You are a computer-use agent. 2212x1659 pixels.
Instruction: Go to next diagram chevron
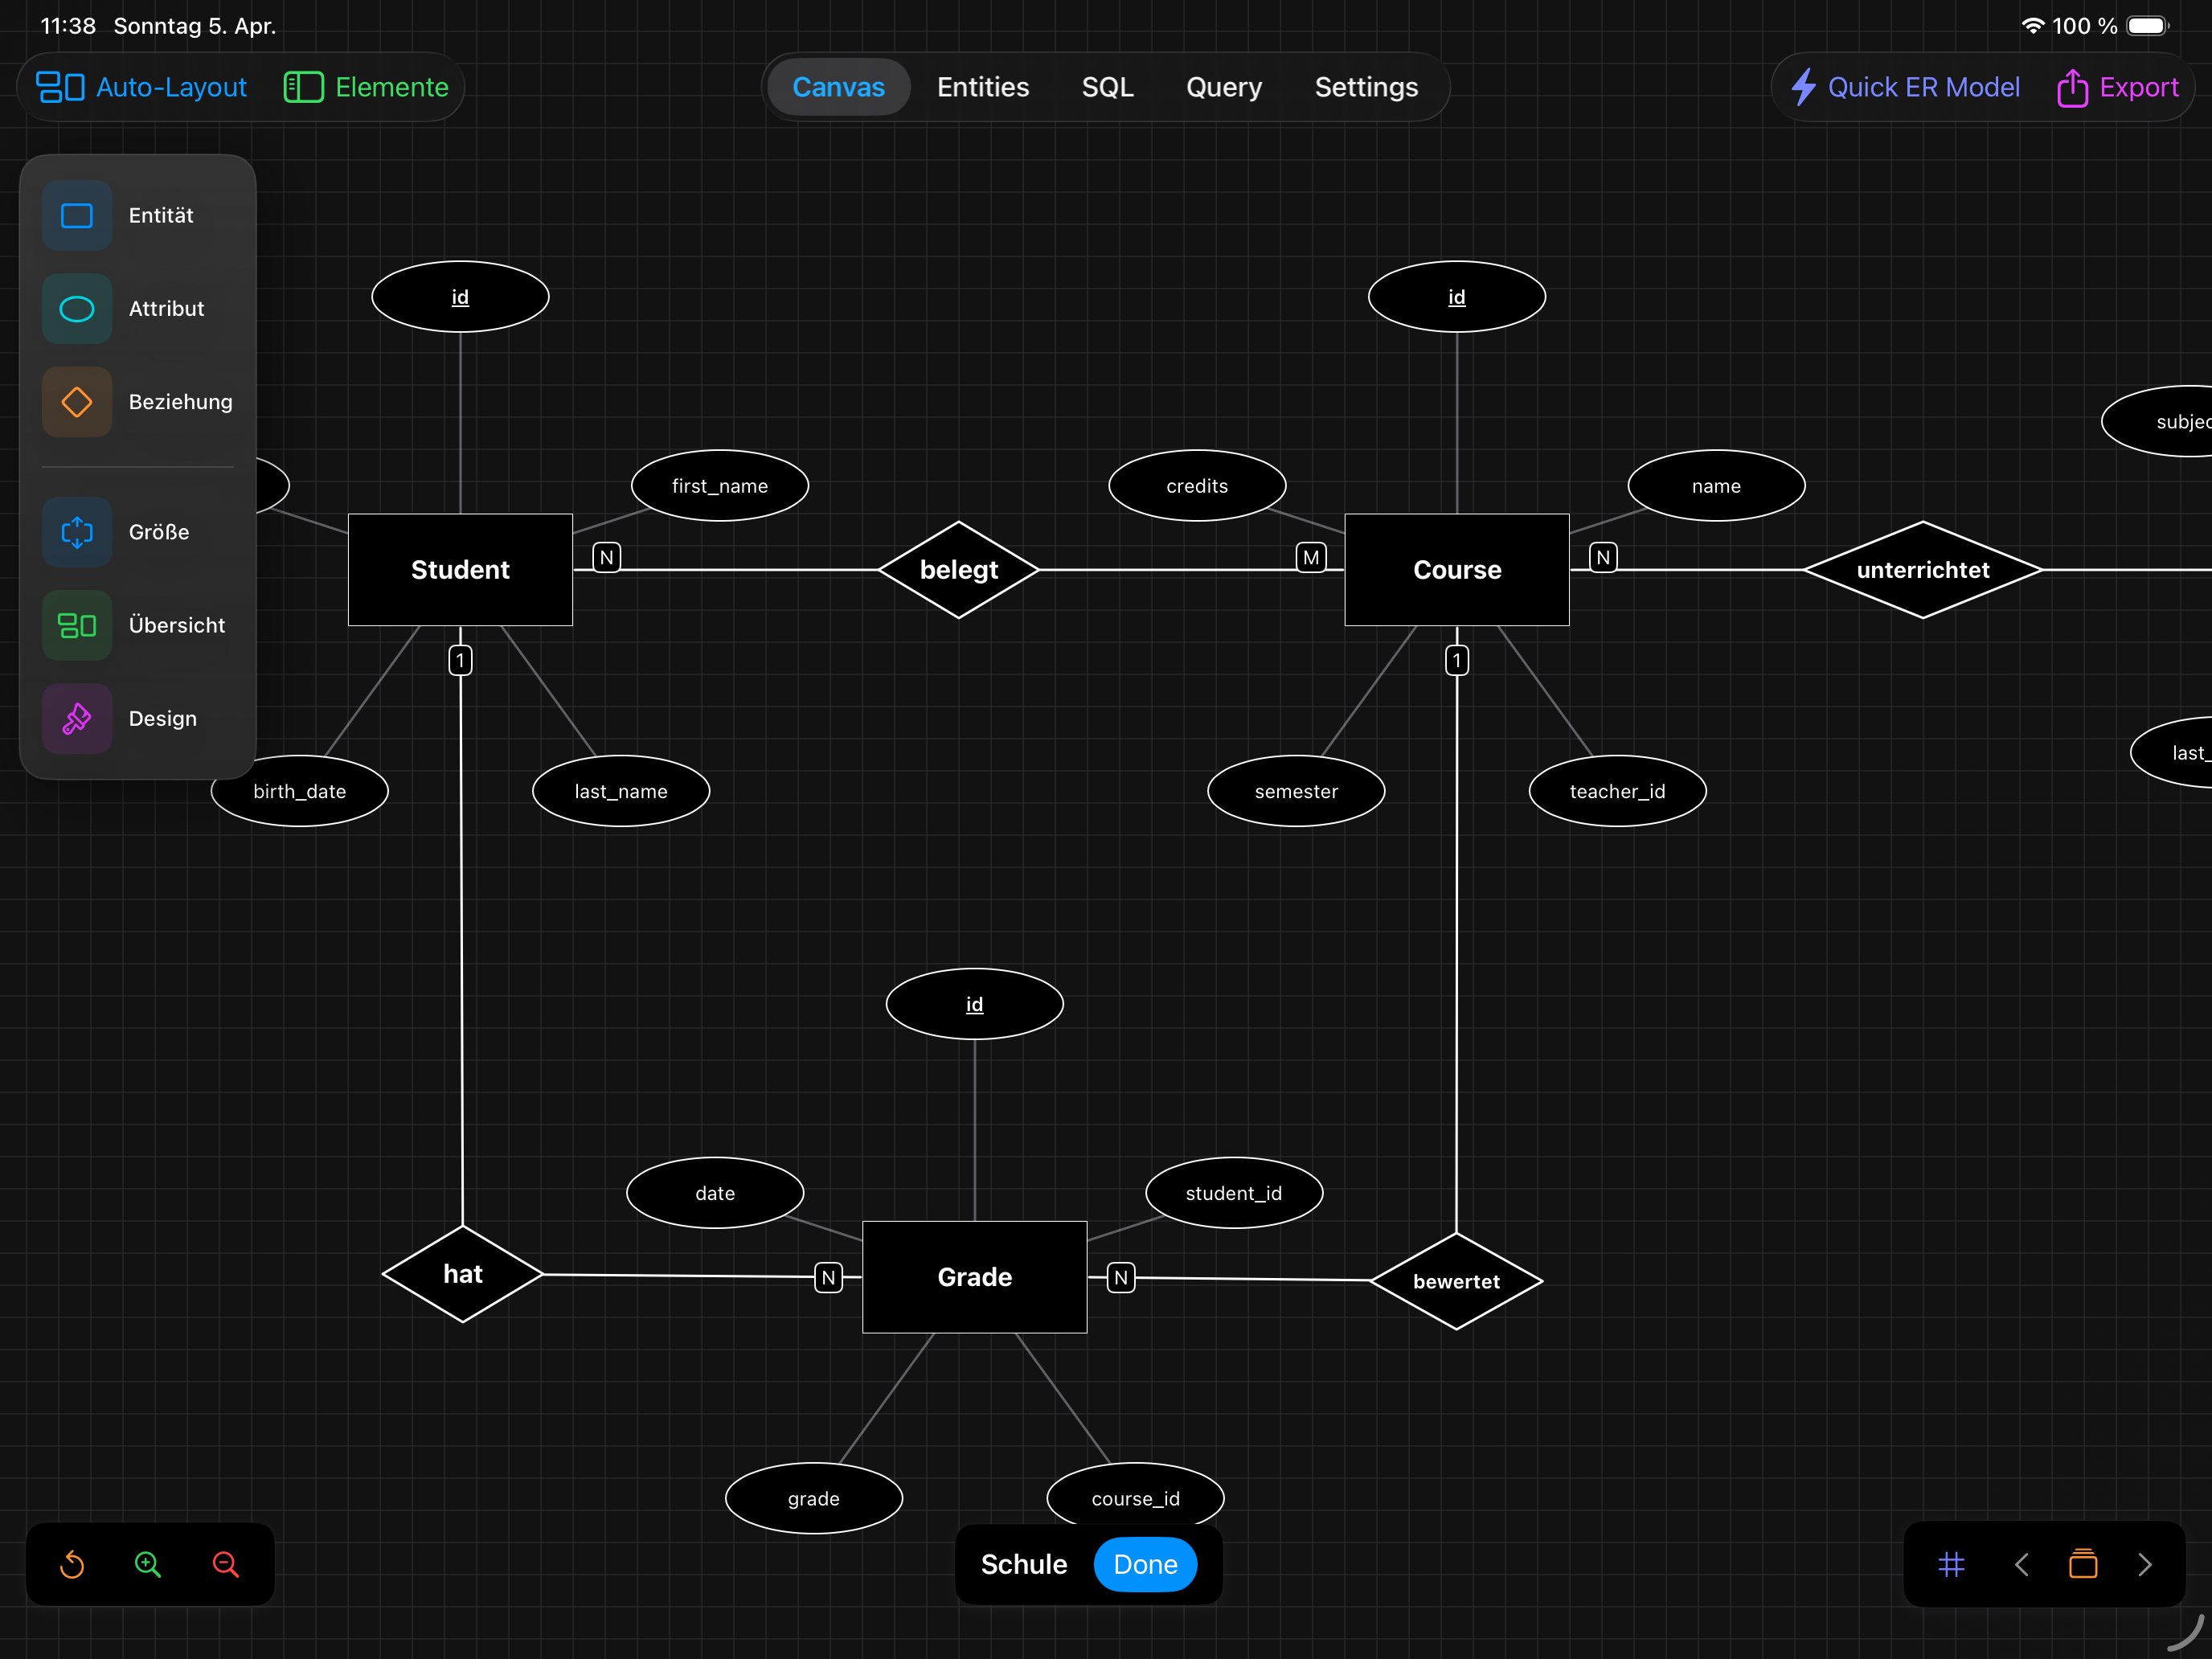(x=2144, y=1564)
